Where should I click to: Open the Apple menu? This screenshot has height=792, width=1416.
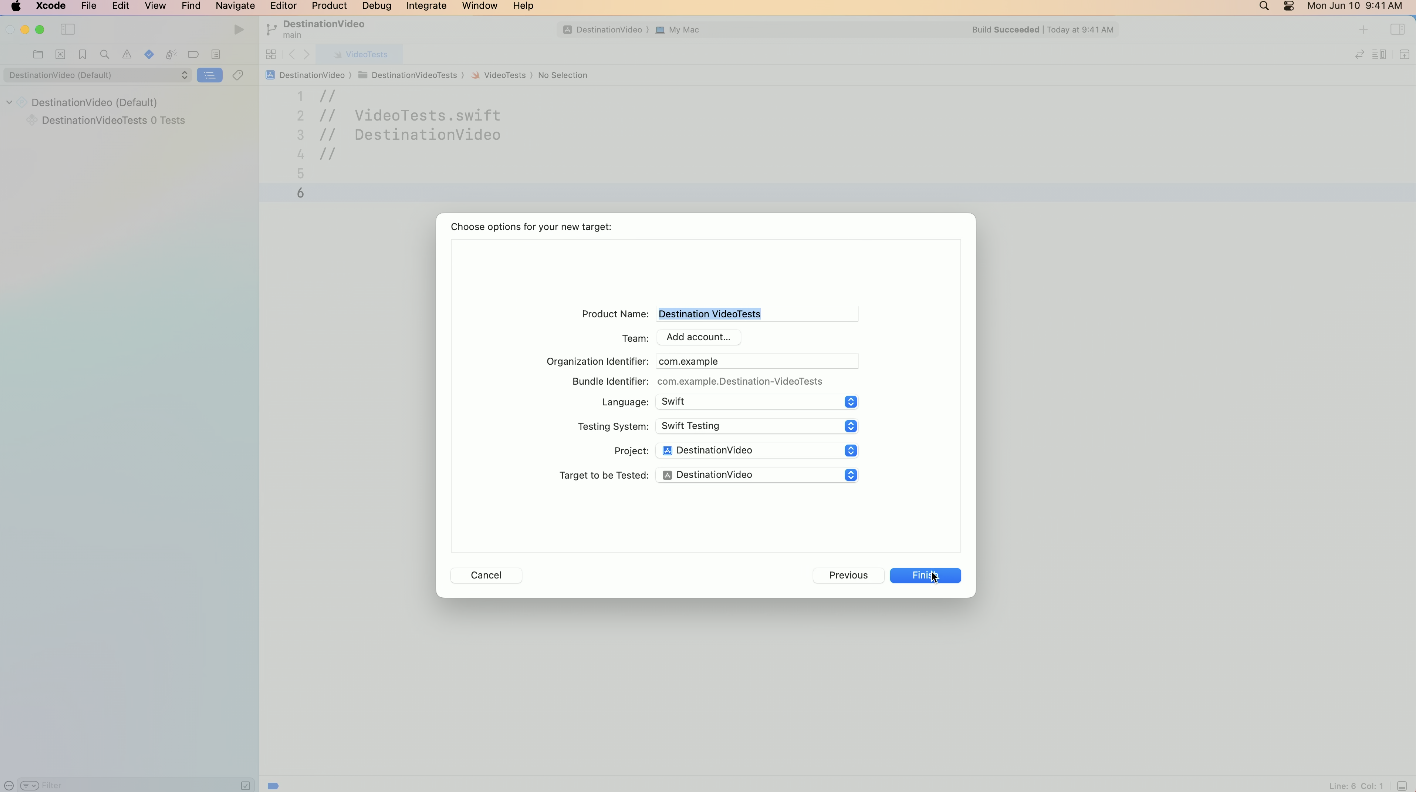[15, 6]
